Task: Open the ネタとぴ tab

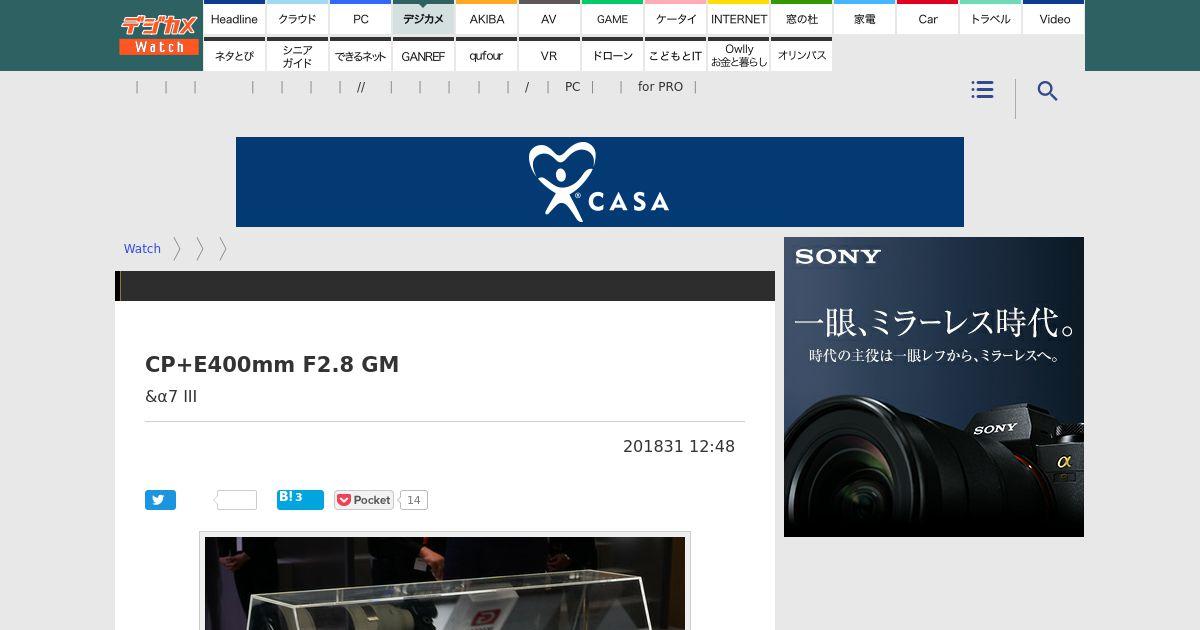Action: coord(234,55)
